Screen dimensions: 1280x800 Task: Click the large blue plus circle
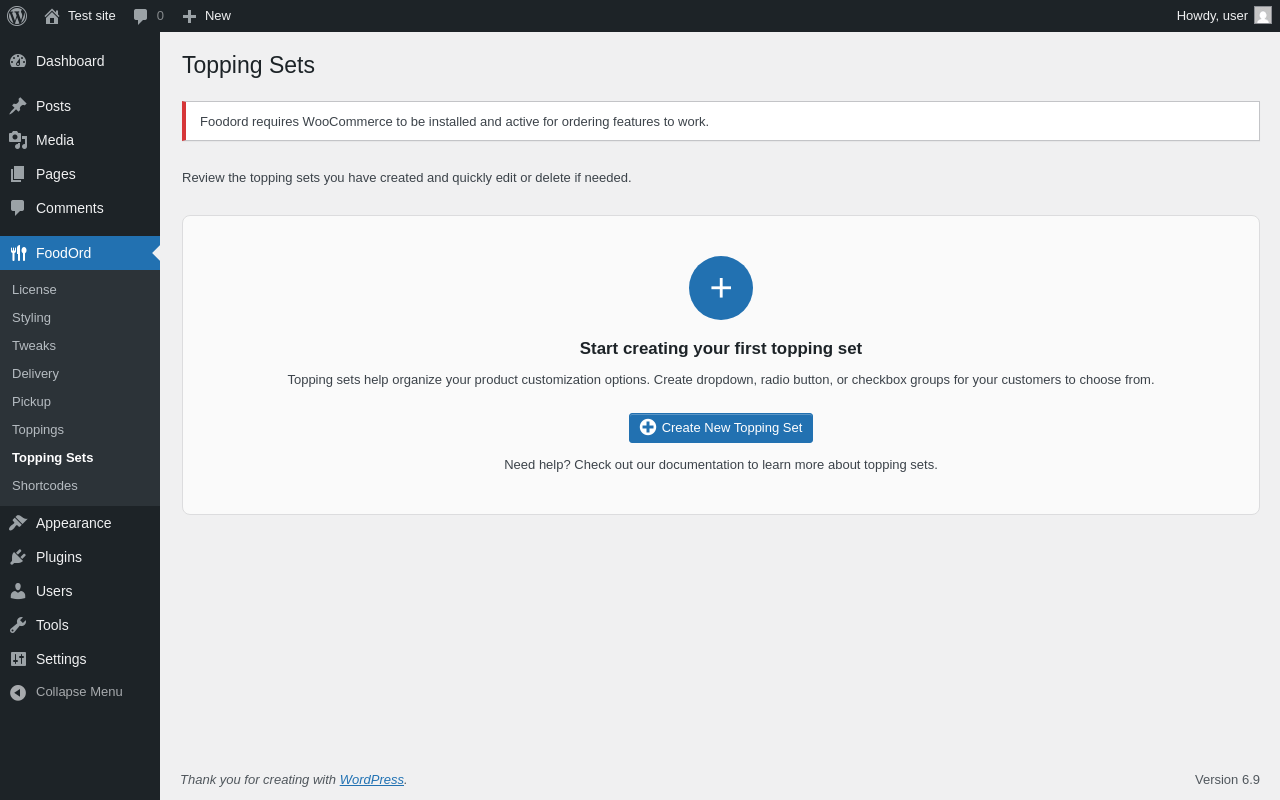pos(720,288)
